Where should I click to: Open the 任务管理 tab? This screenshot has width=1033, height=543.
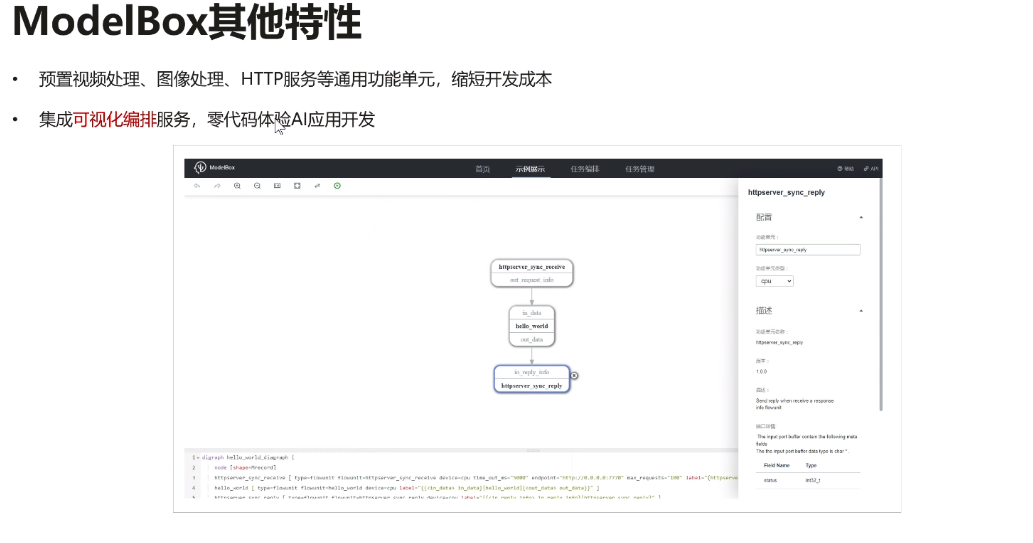(x=640, y=169)
